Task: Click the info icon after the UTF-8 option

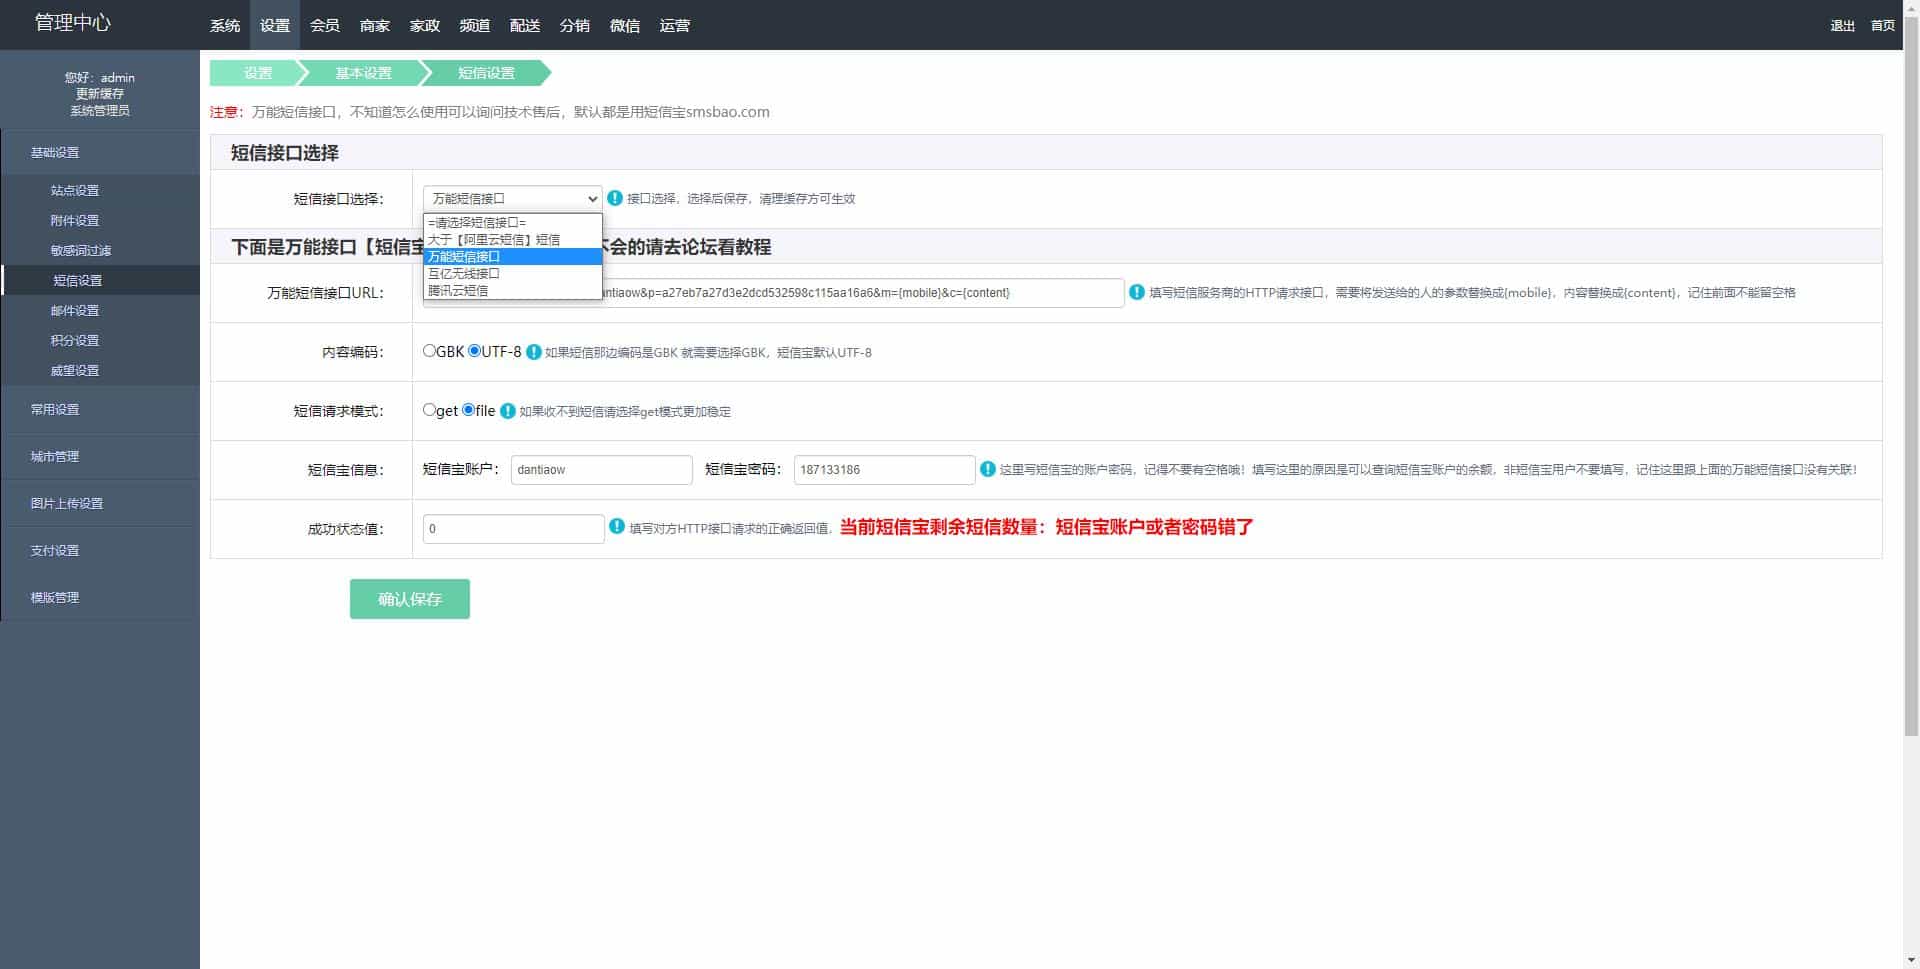Action: tap(534, 352)
